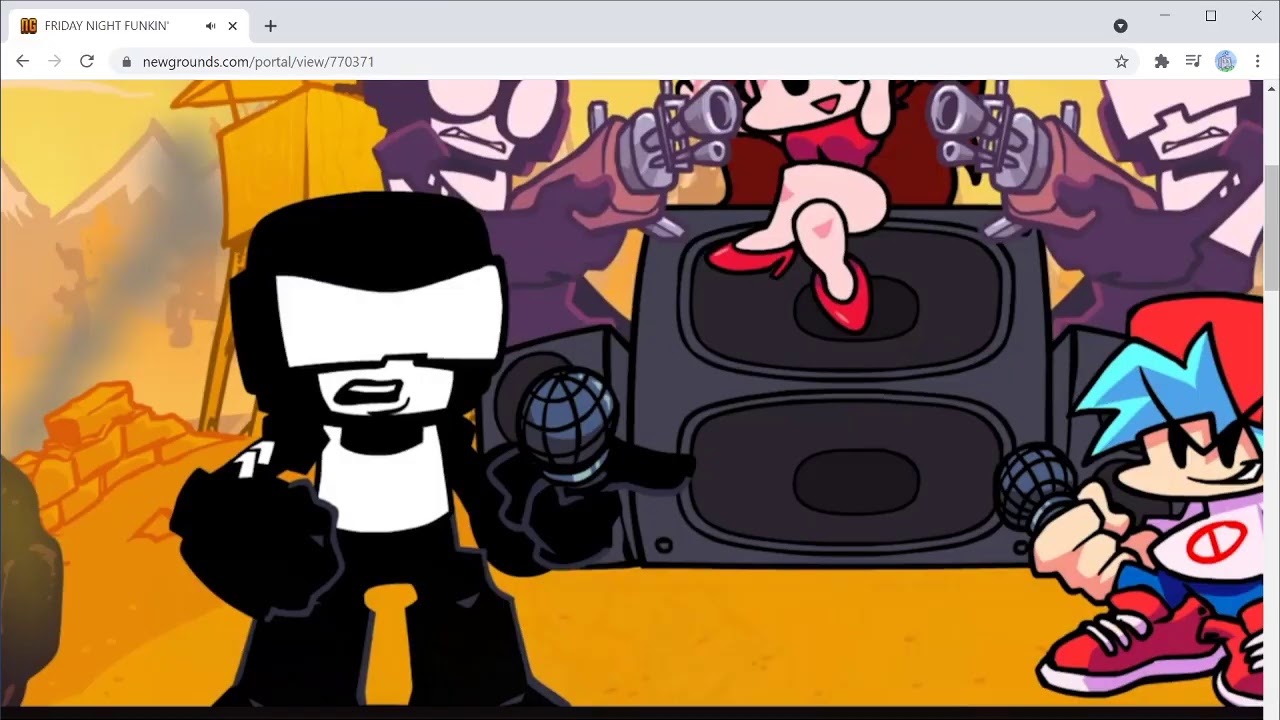Image resolution: width=1280 pixels, height=720 pixels.
Task: Reload the Newgrounds page
Action: click(x=87, y=62)
